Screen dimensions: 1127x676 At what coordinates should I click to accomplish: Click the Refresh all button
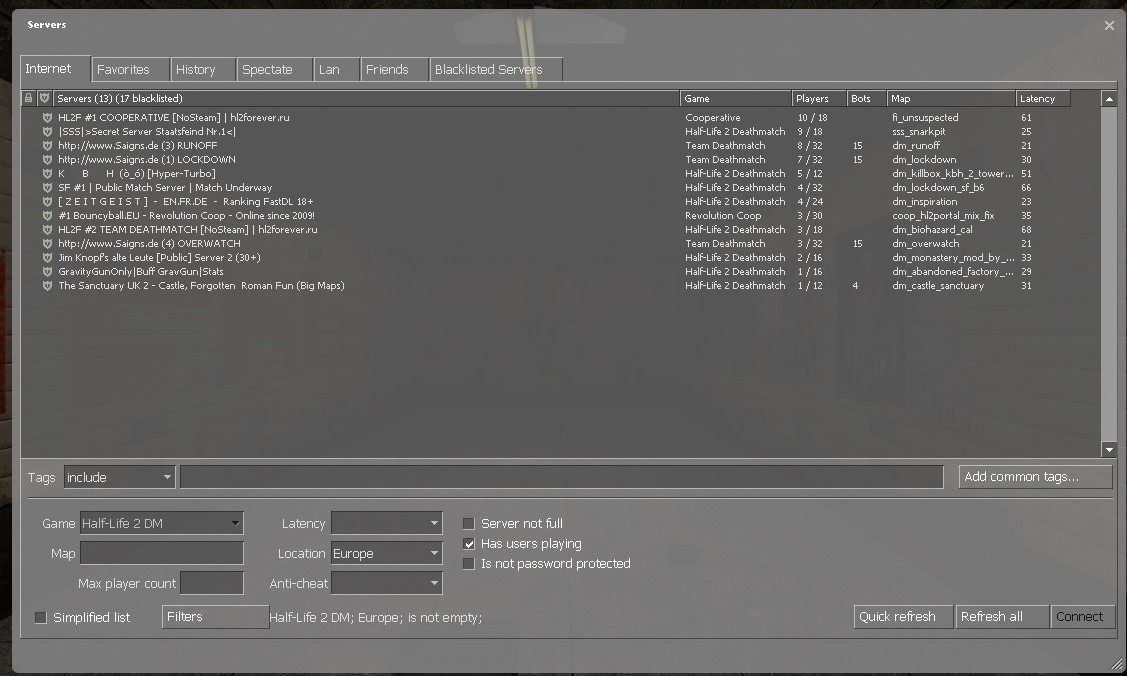click(1002, 617)
